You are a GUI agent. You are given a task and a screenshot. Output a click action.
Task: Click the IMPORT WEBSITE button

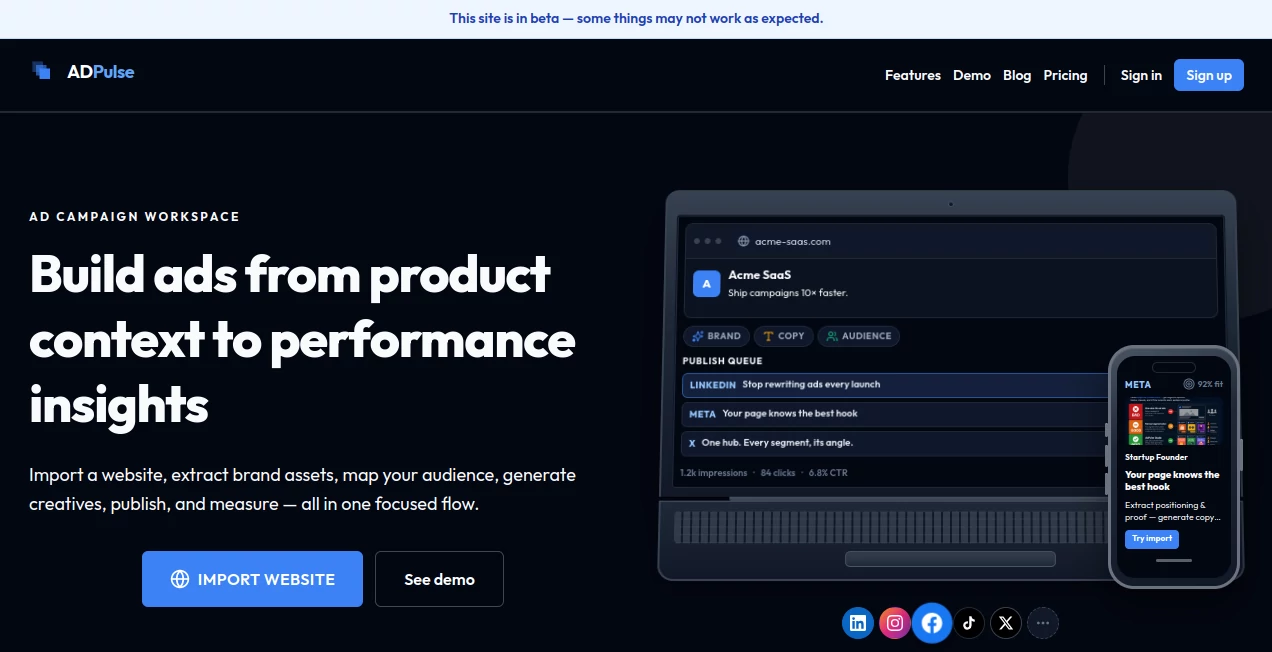252,579
